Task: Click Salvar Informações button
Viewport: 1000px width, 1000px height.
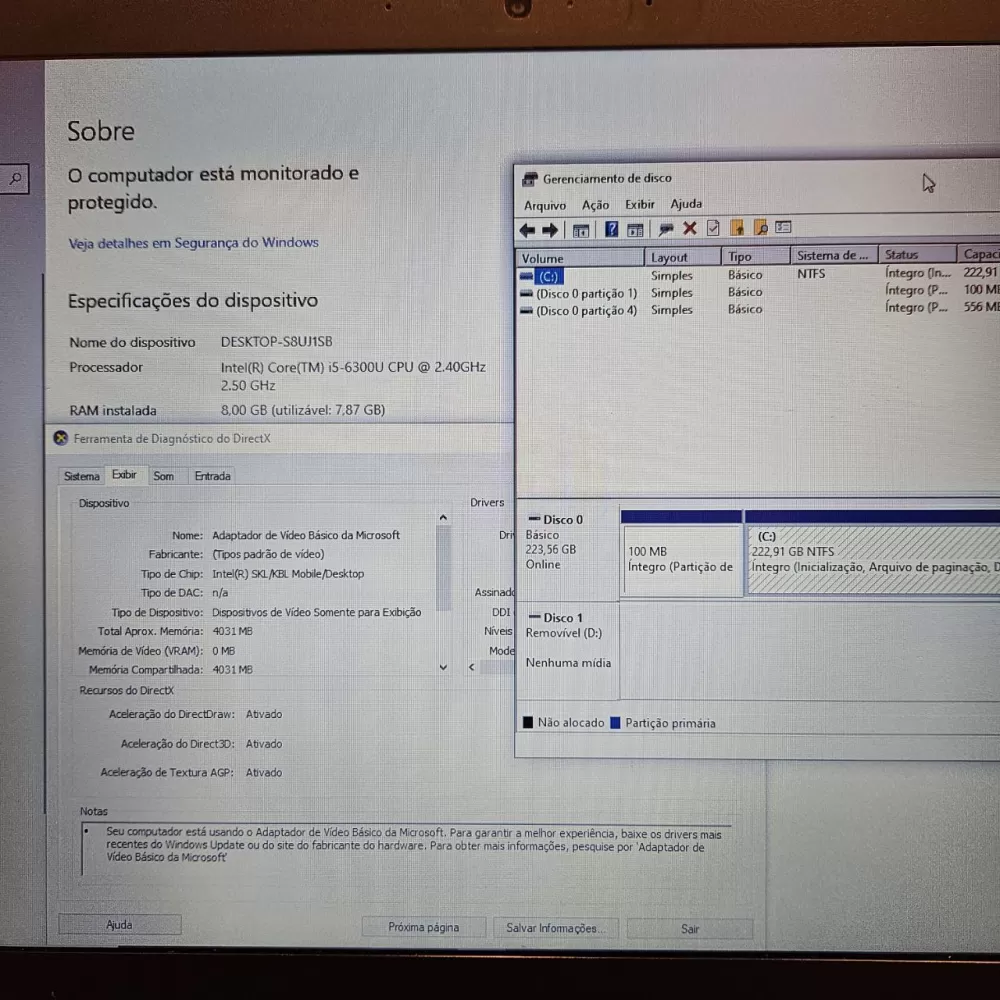Action: click(554, 929)
